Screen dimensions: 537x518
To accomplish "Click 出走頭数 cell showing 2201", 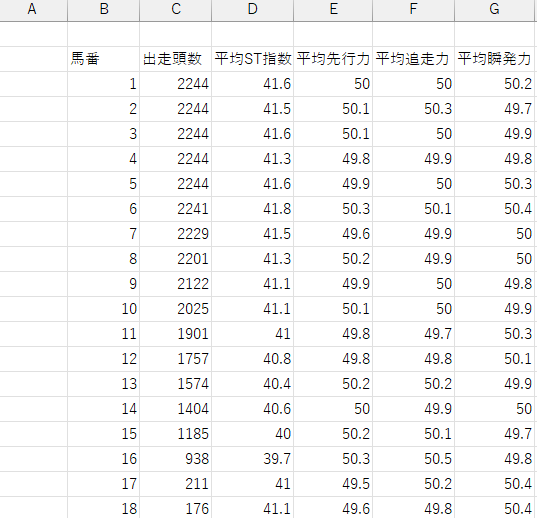I will 175,259.
